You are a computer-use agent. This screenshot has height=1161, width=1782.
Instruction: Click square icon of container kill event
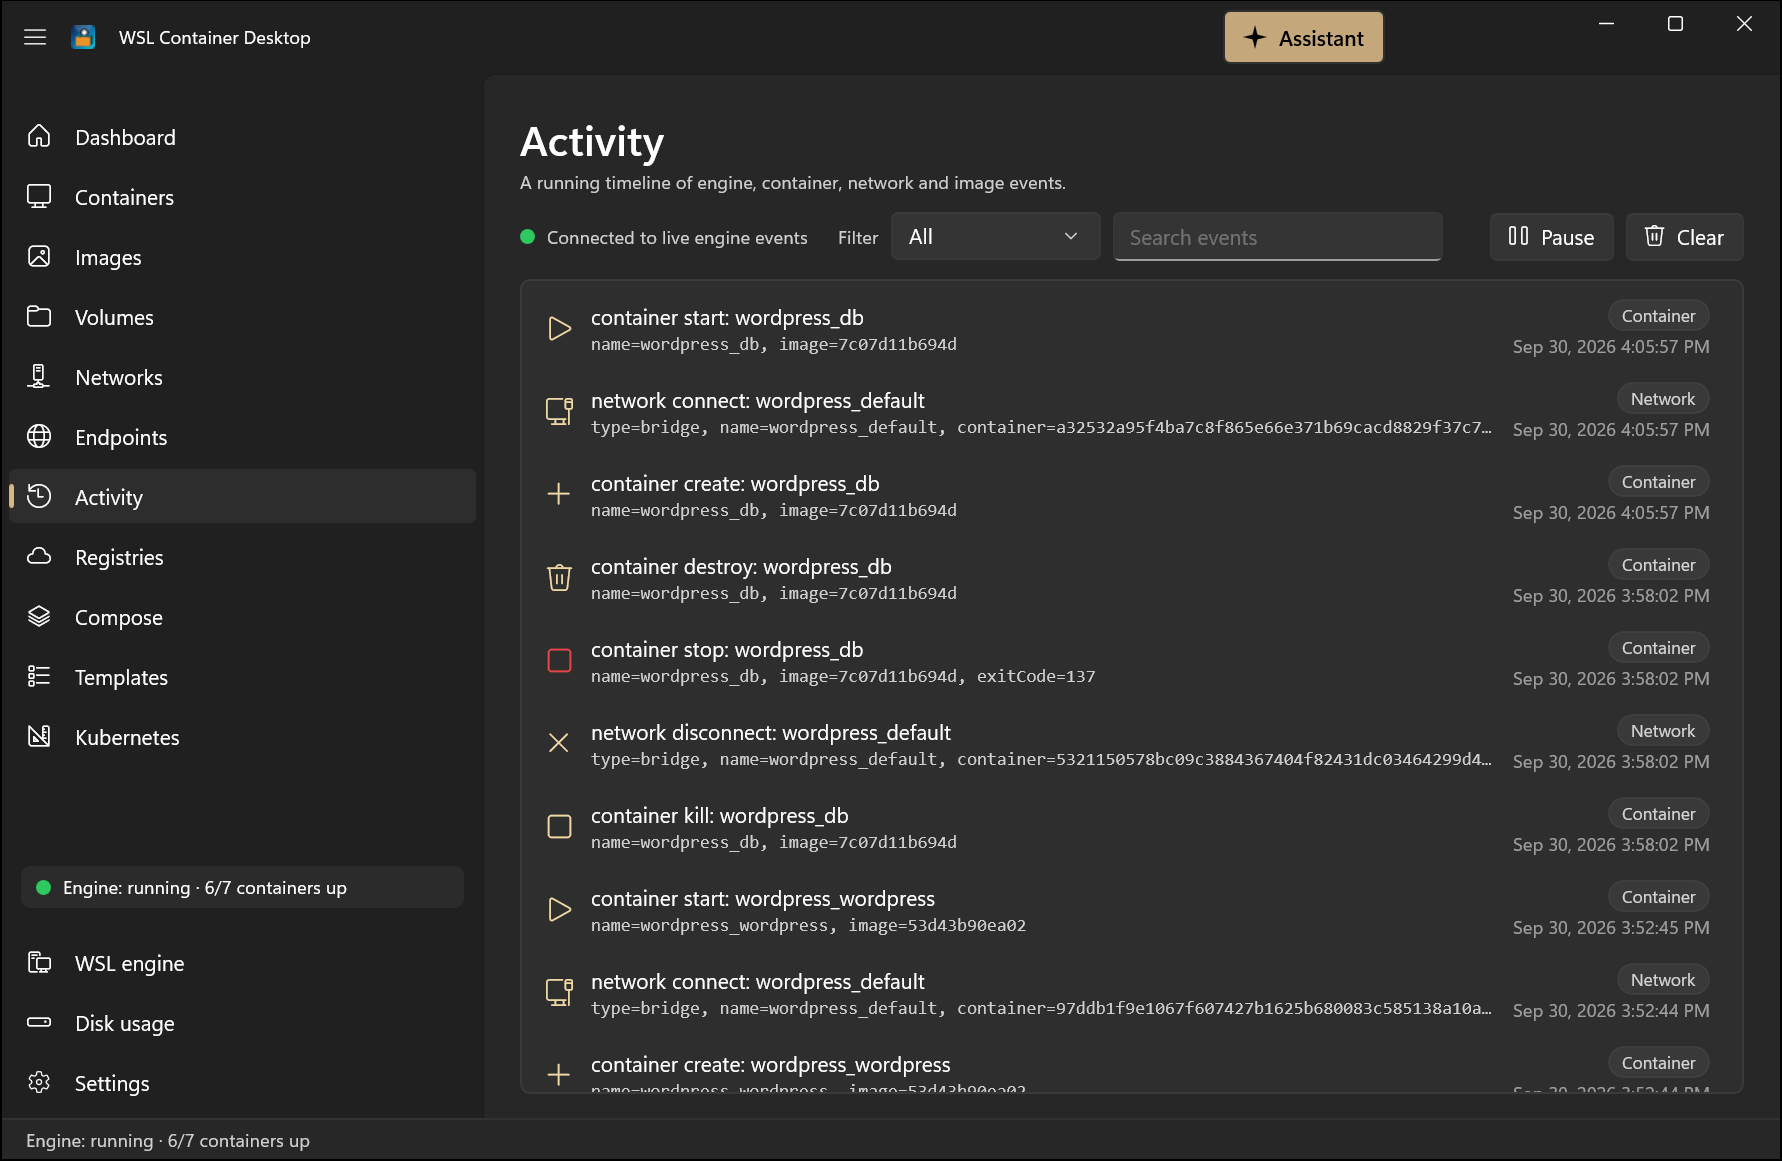(559, 827)
